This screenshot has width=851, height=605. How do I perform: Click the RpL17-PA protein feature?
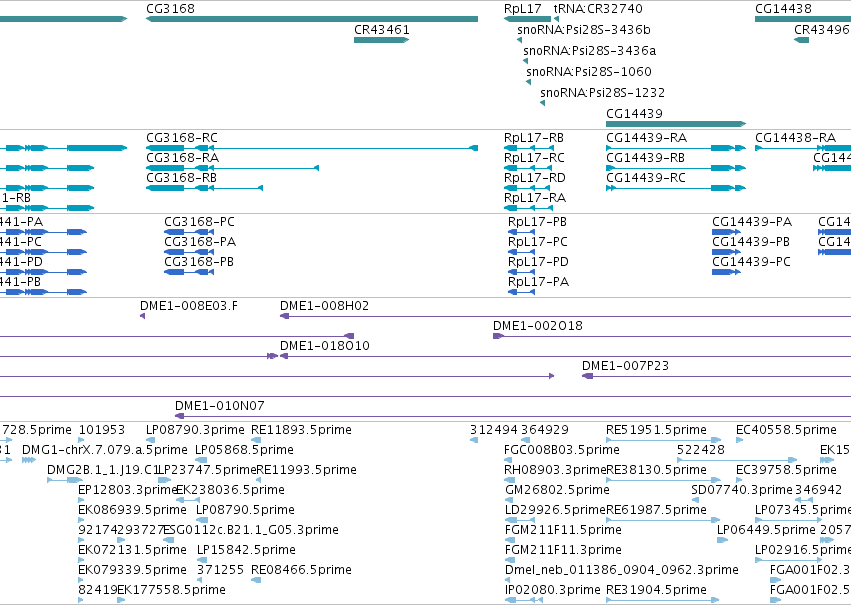522,292
